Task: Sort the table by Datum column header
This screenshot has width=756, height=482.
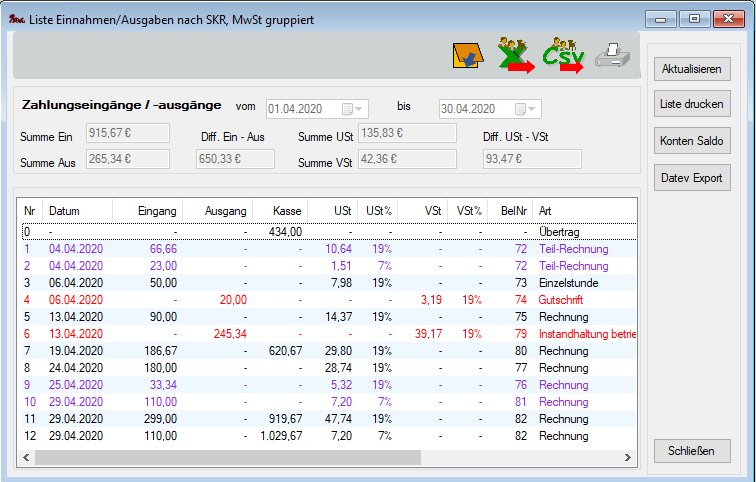Action: click(64, 211)
